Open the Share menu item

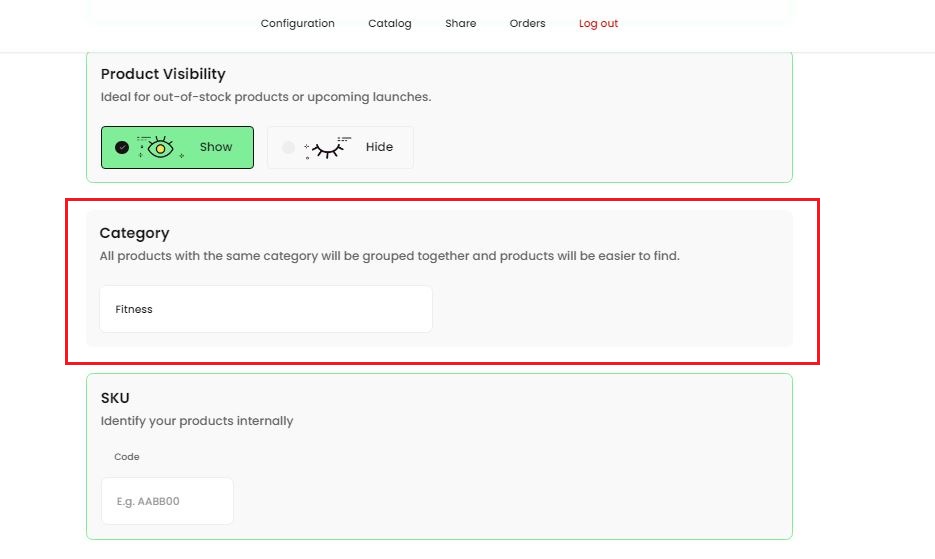click(x=460, y=23)
